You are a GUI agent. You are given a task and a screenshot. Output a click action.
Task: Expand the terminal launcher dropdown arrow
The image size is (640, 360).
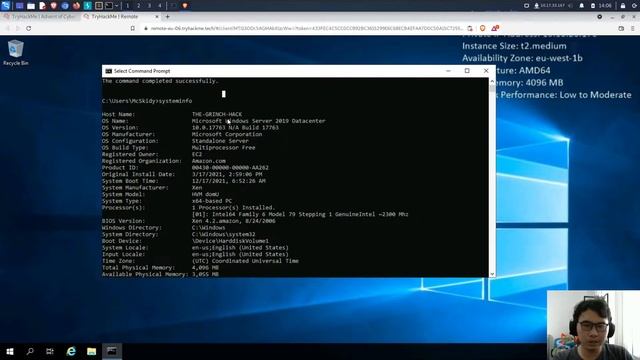[116, 6]
